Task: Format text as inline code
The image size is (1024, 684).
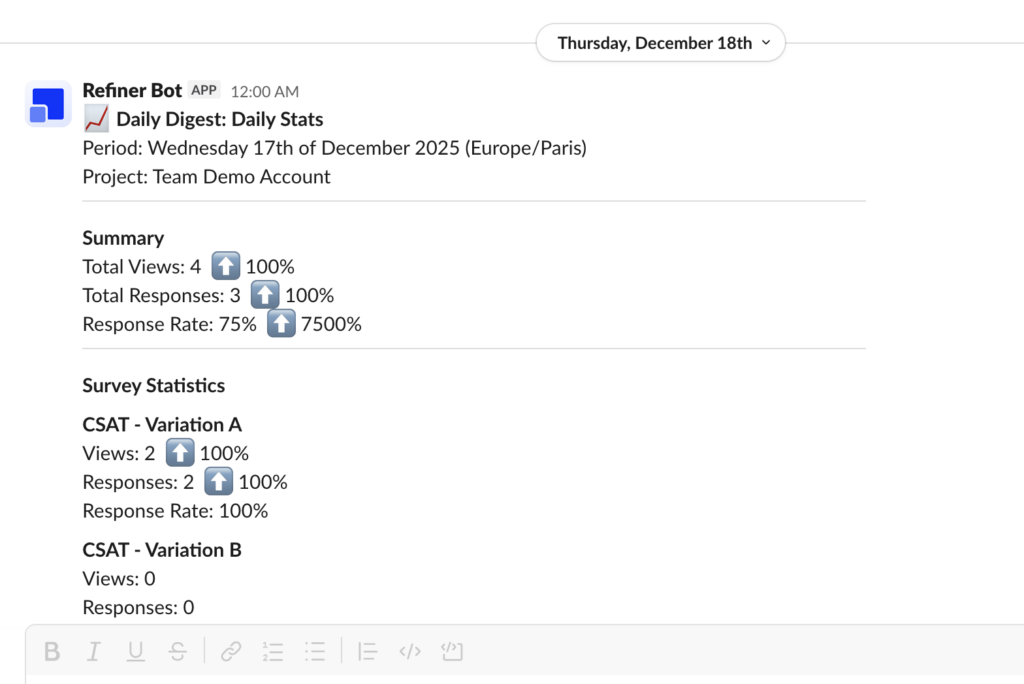Action: (410, 652)
